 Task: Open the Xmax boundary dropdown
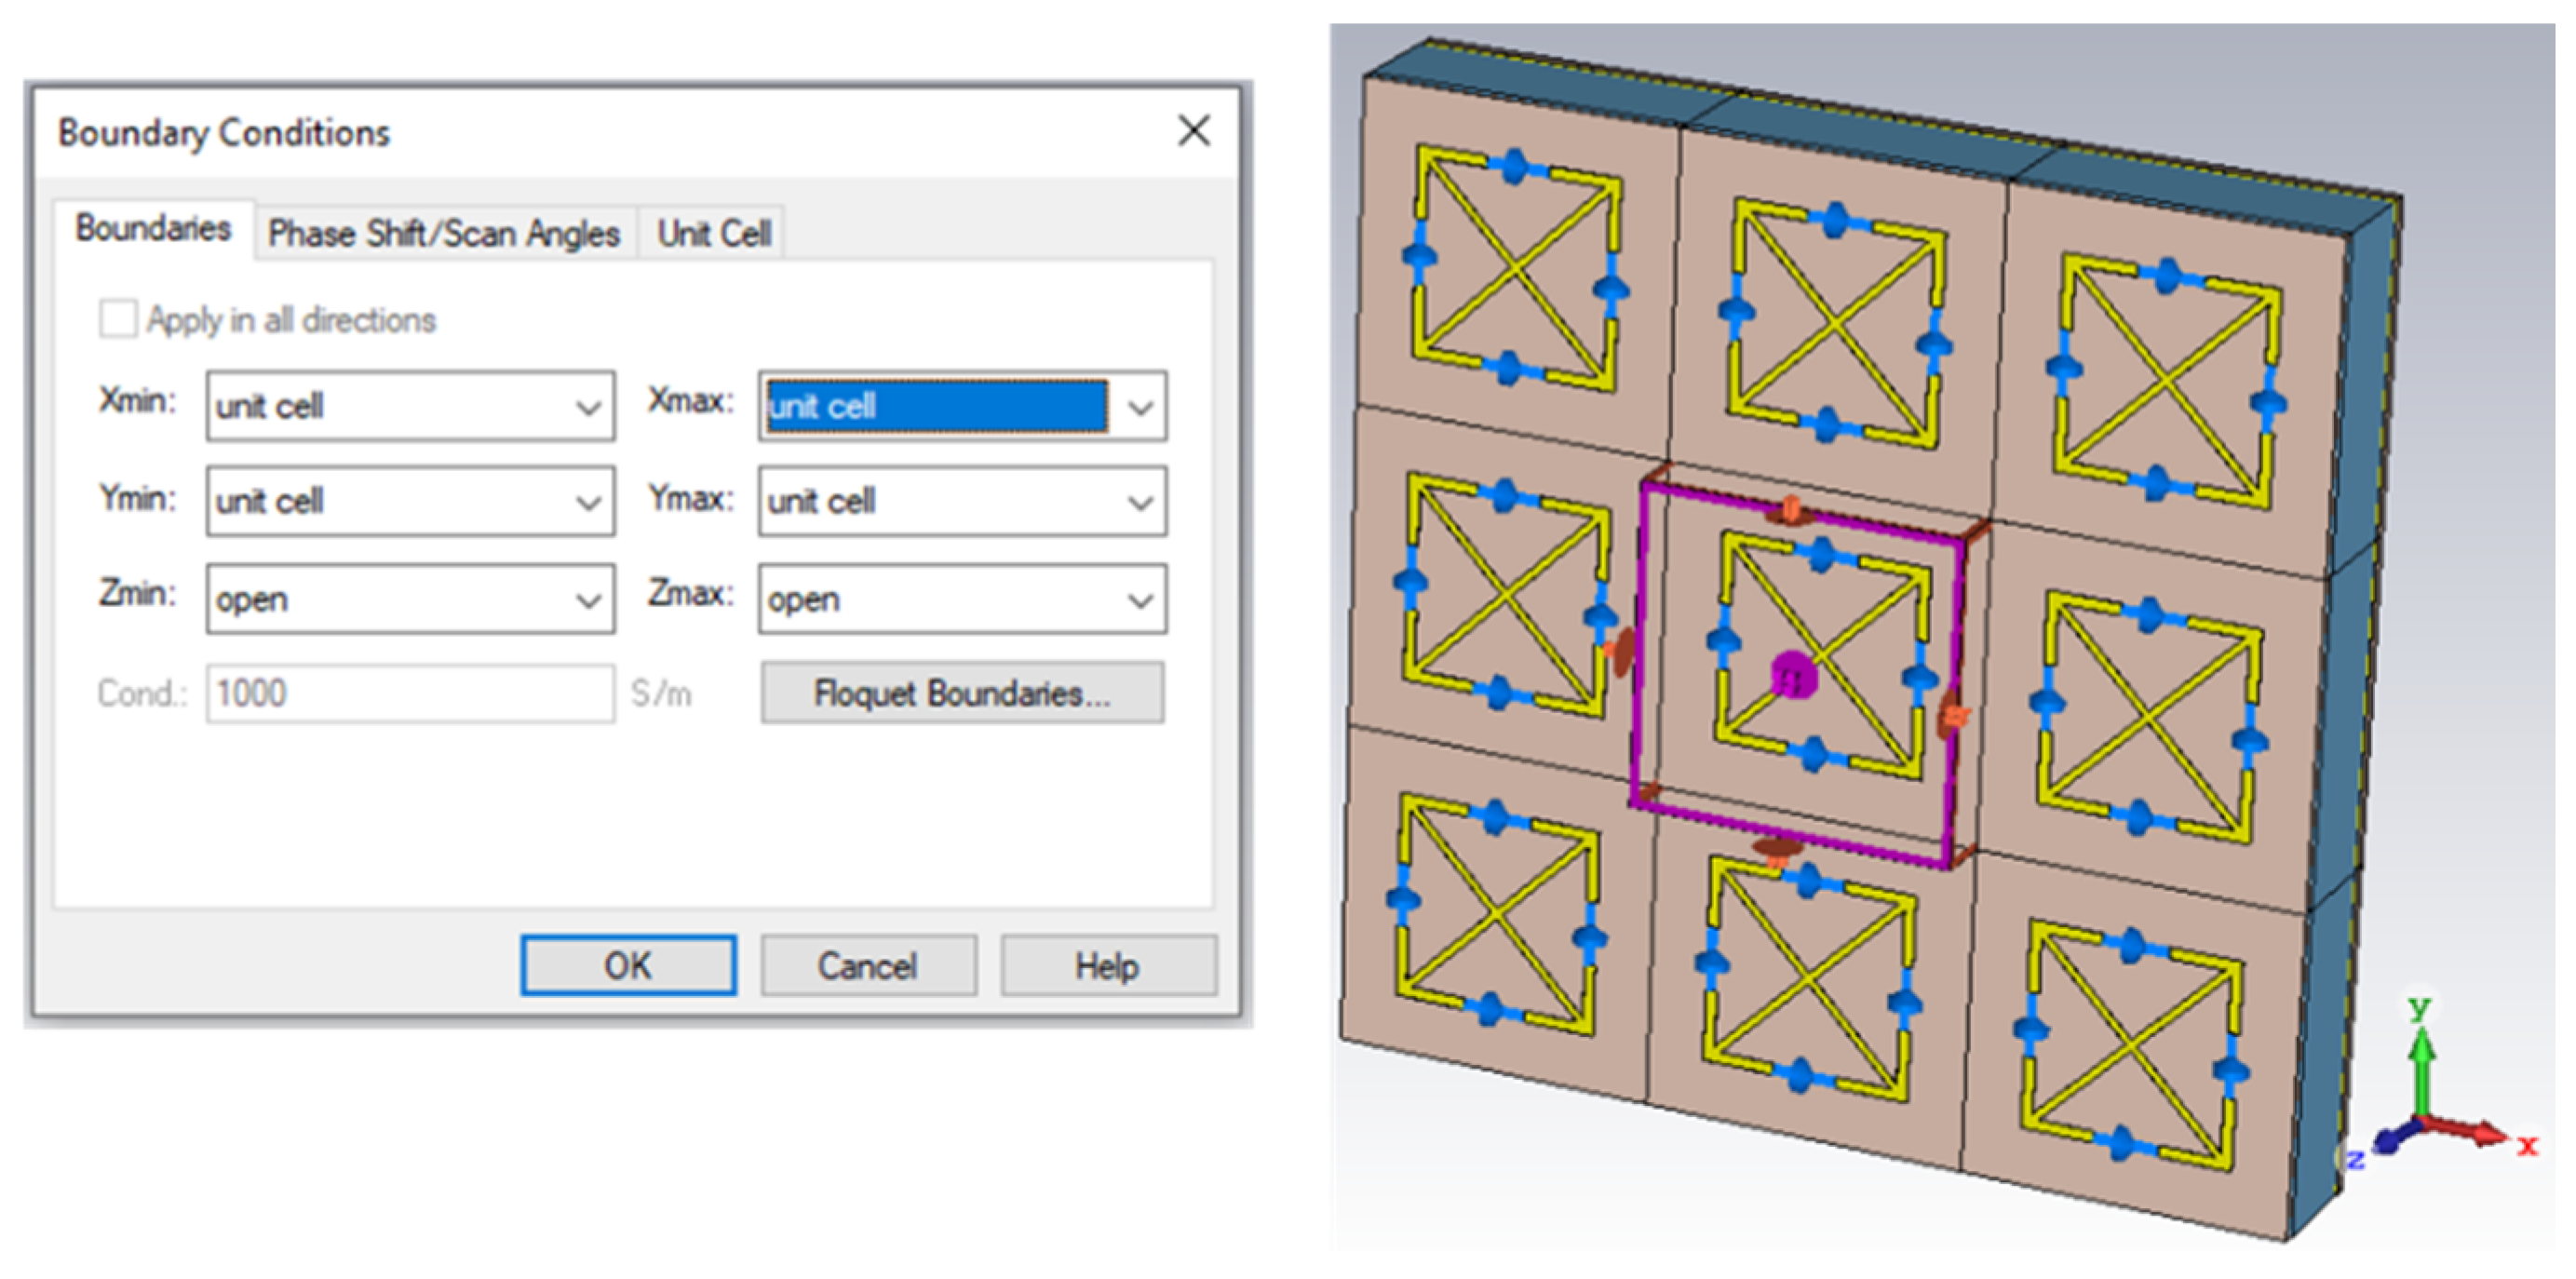[1140, 407]
